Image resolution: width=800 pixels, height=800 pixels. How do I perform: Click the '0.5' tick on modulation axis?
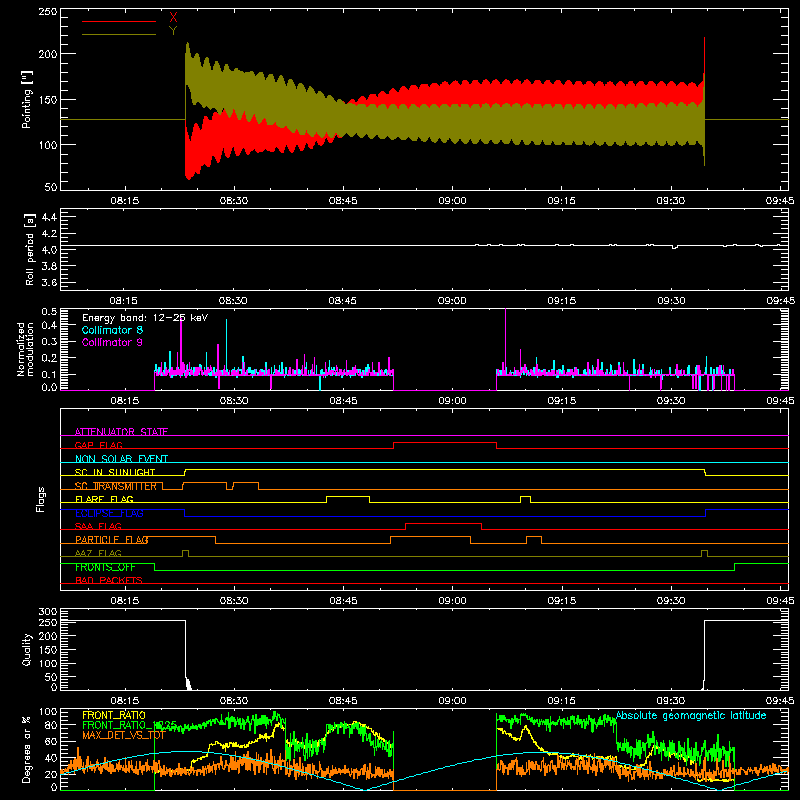[49, 312]
